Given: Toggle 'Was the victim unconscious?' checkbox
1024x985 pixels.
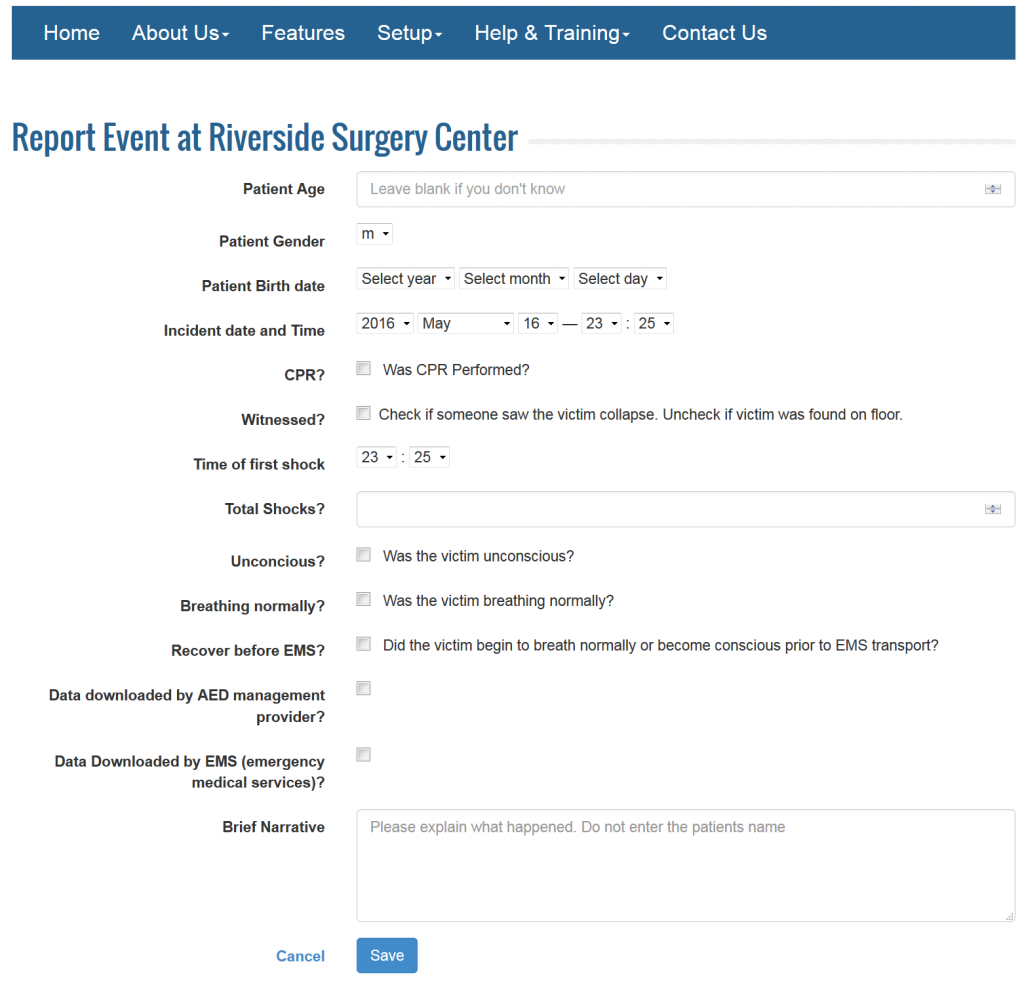Looking at the screenshot, I should coord(363,554).
